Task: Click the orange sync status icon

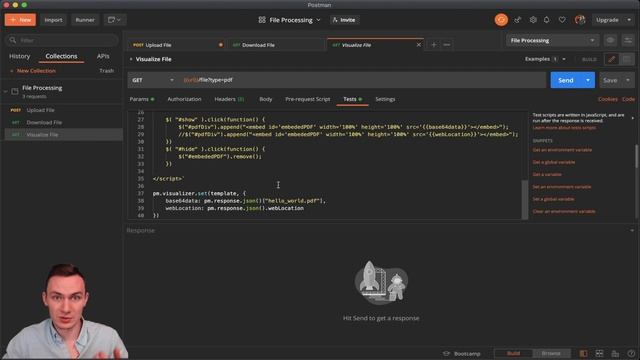Action: 501,20
